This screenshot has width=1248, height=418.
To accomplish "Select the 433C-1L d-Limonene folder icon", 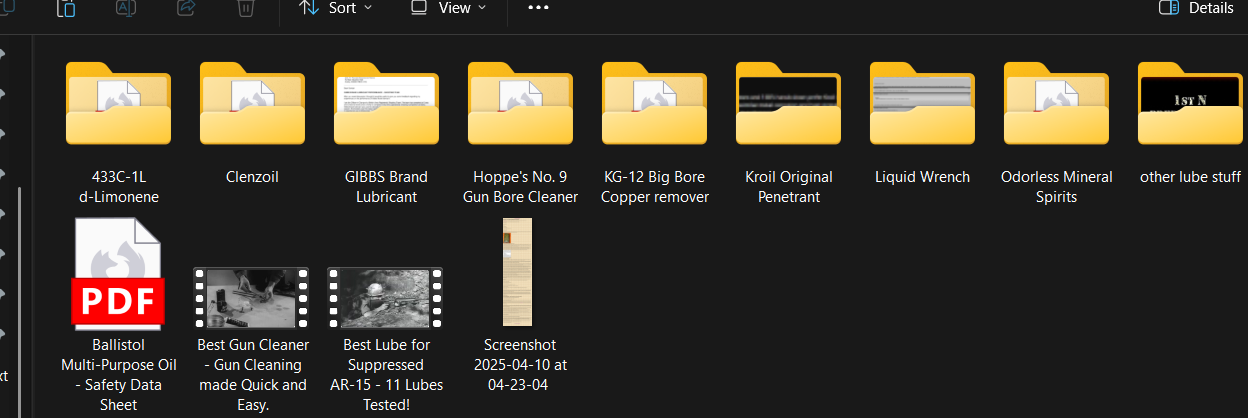I will point(118,103).
